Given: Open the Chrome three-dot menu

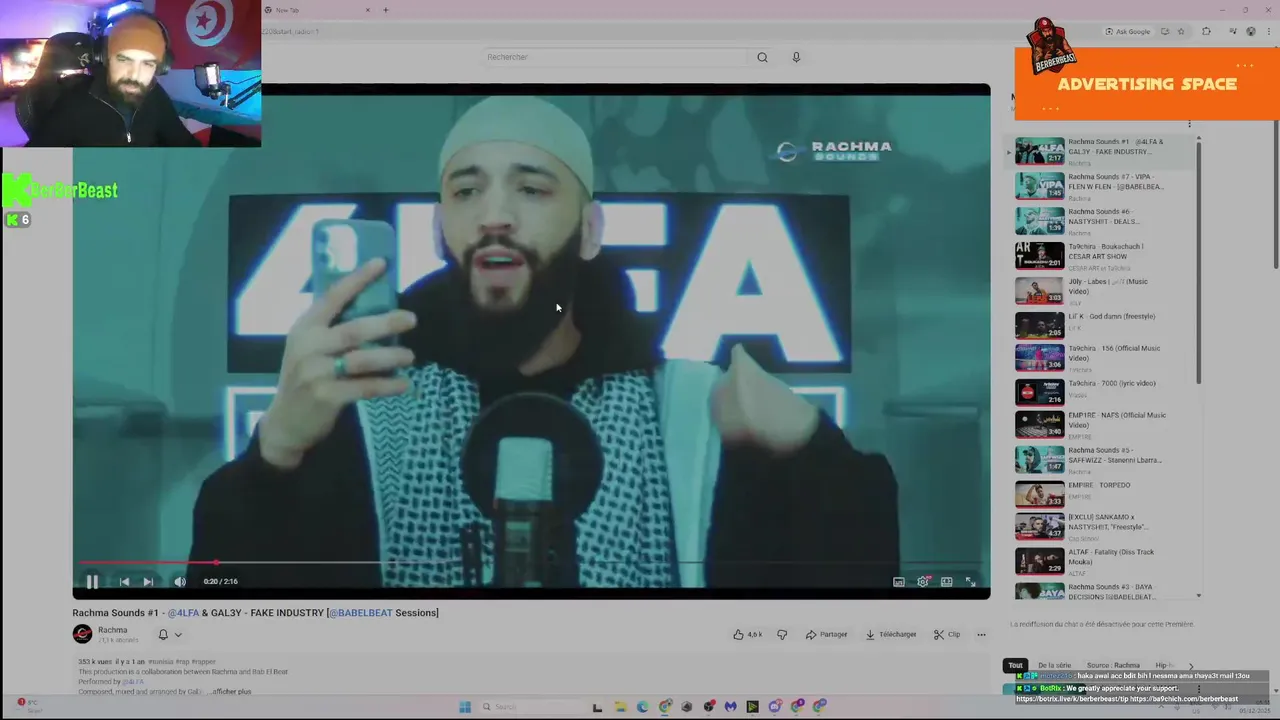Looking at the screenshot, I should point(1268,31).
